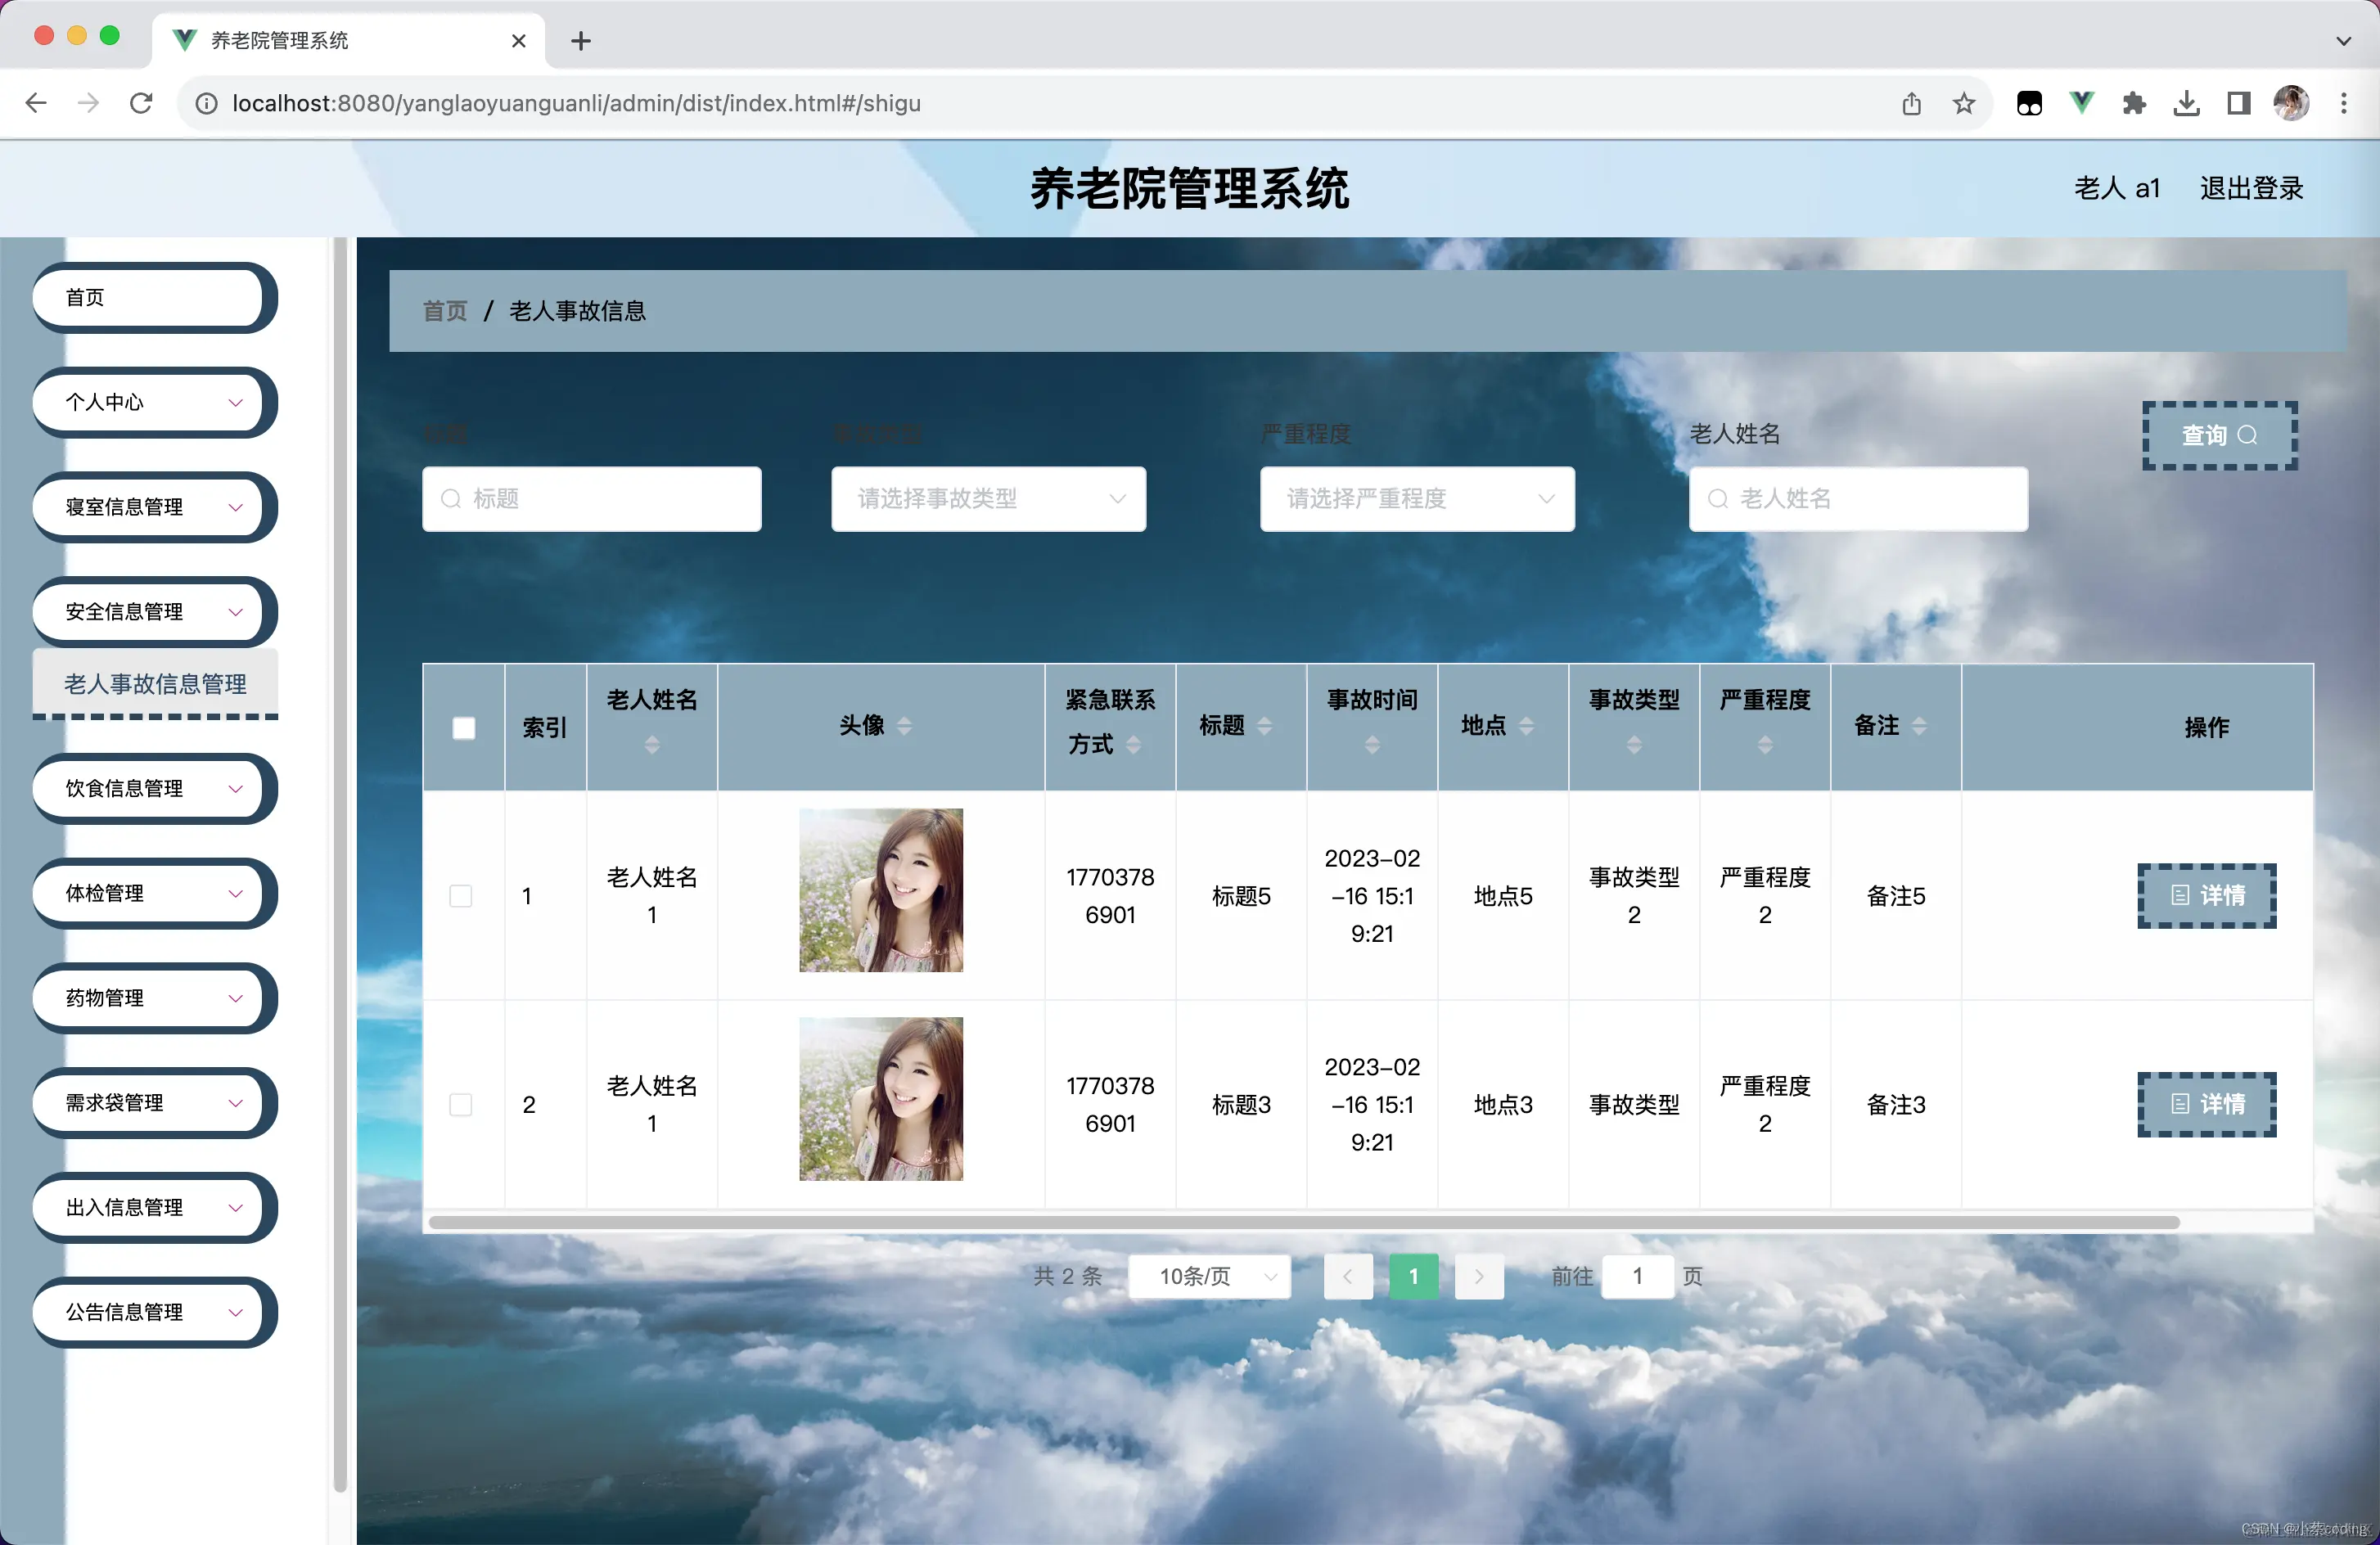The height and width of the screenshot is (1545, 2380).
Task: Open the 10条/页 page size dropdown
Action: [1209, 1276]
